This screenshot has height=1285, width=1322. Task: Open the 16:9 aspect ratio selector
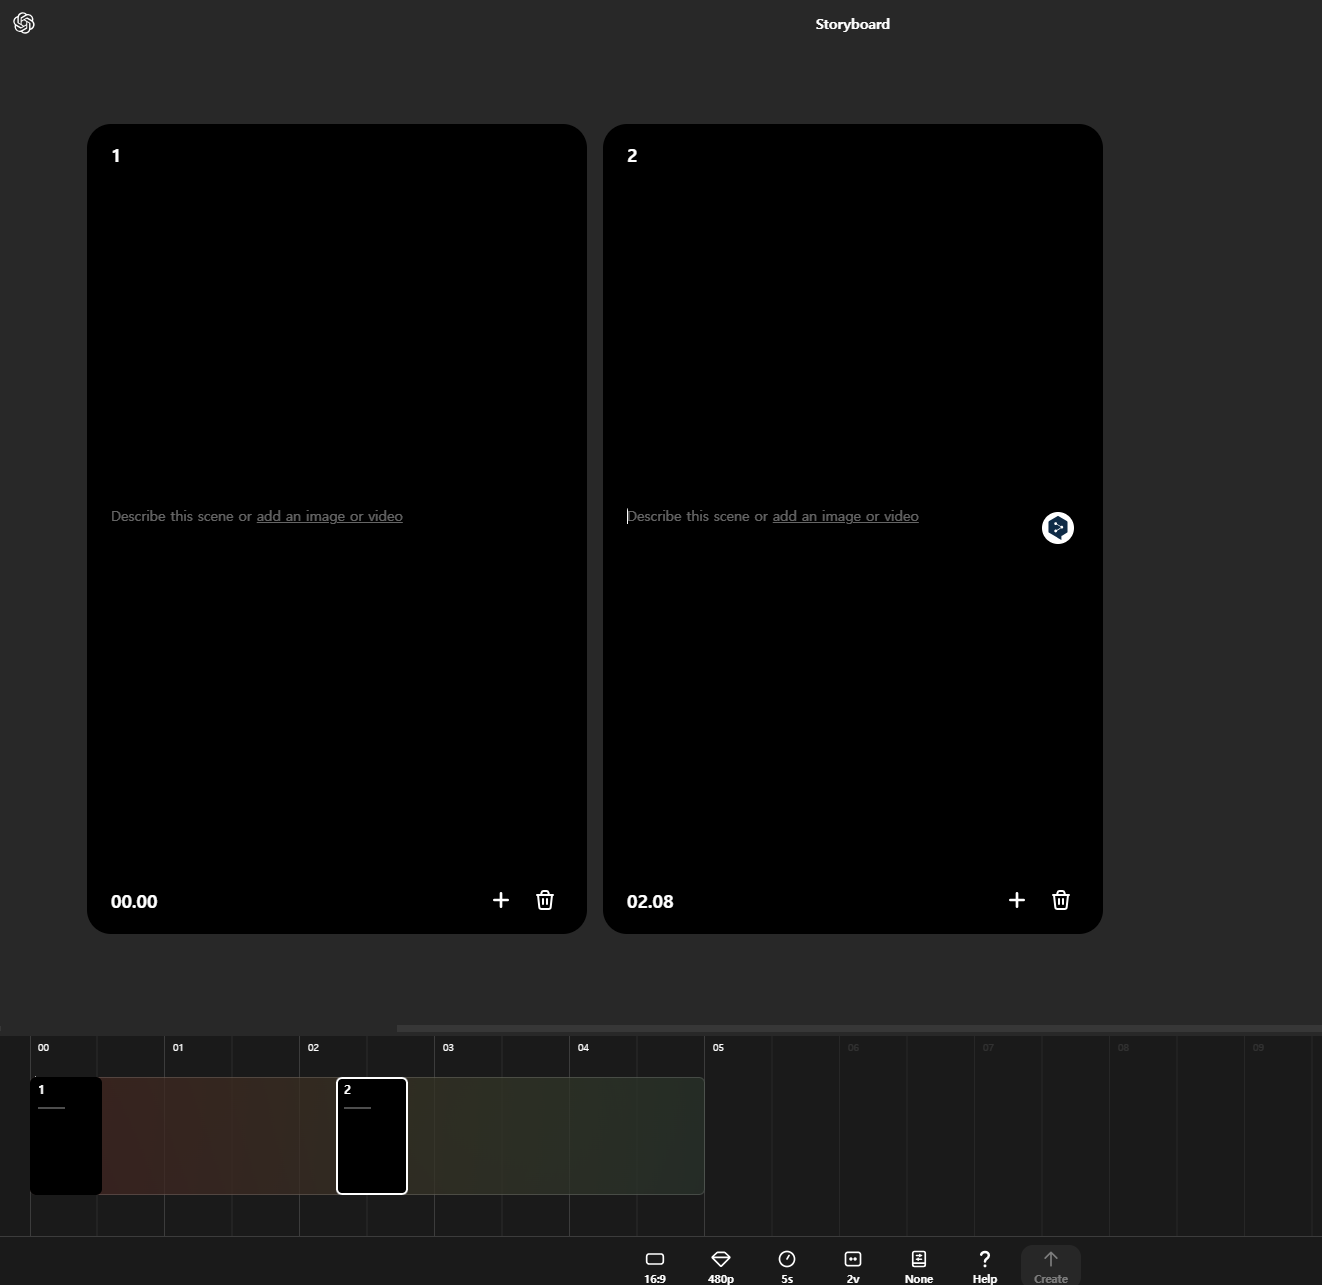(655, 1266)
